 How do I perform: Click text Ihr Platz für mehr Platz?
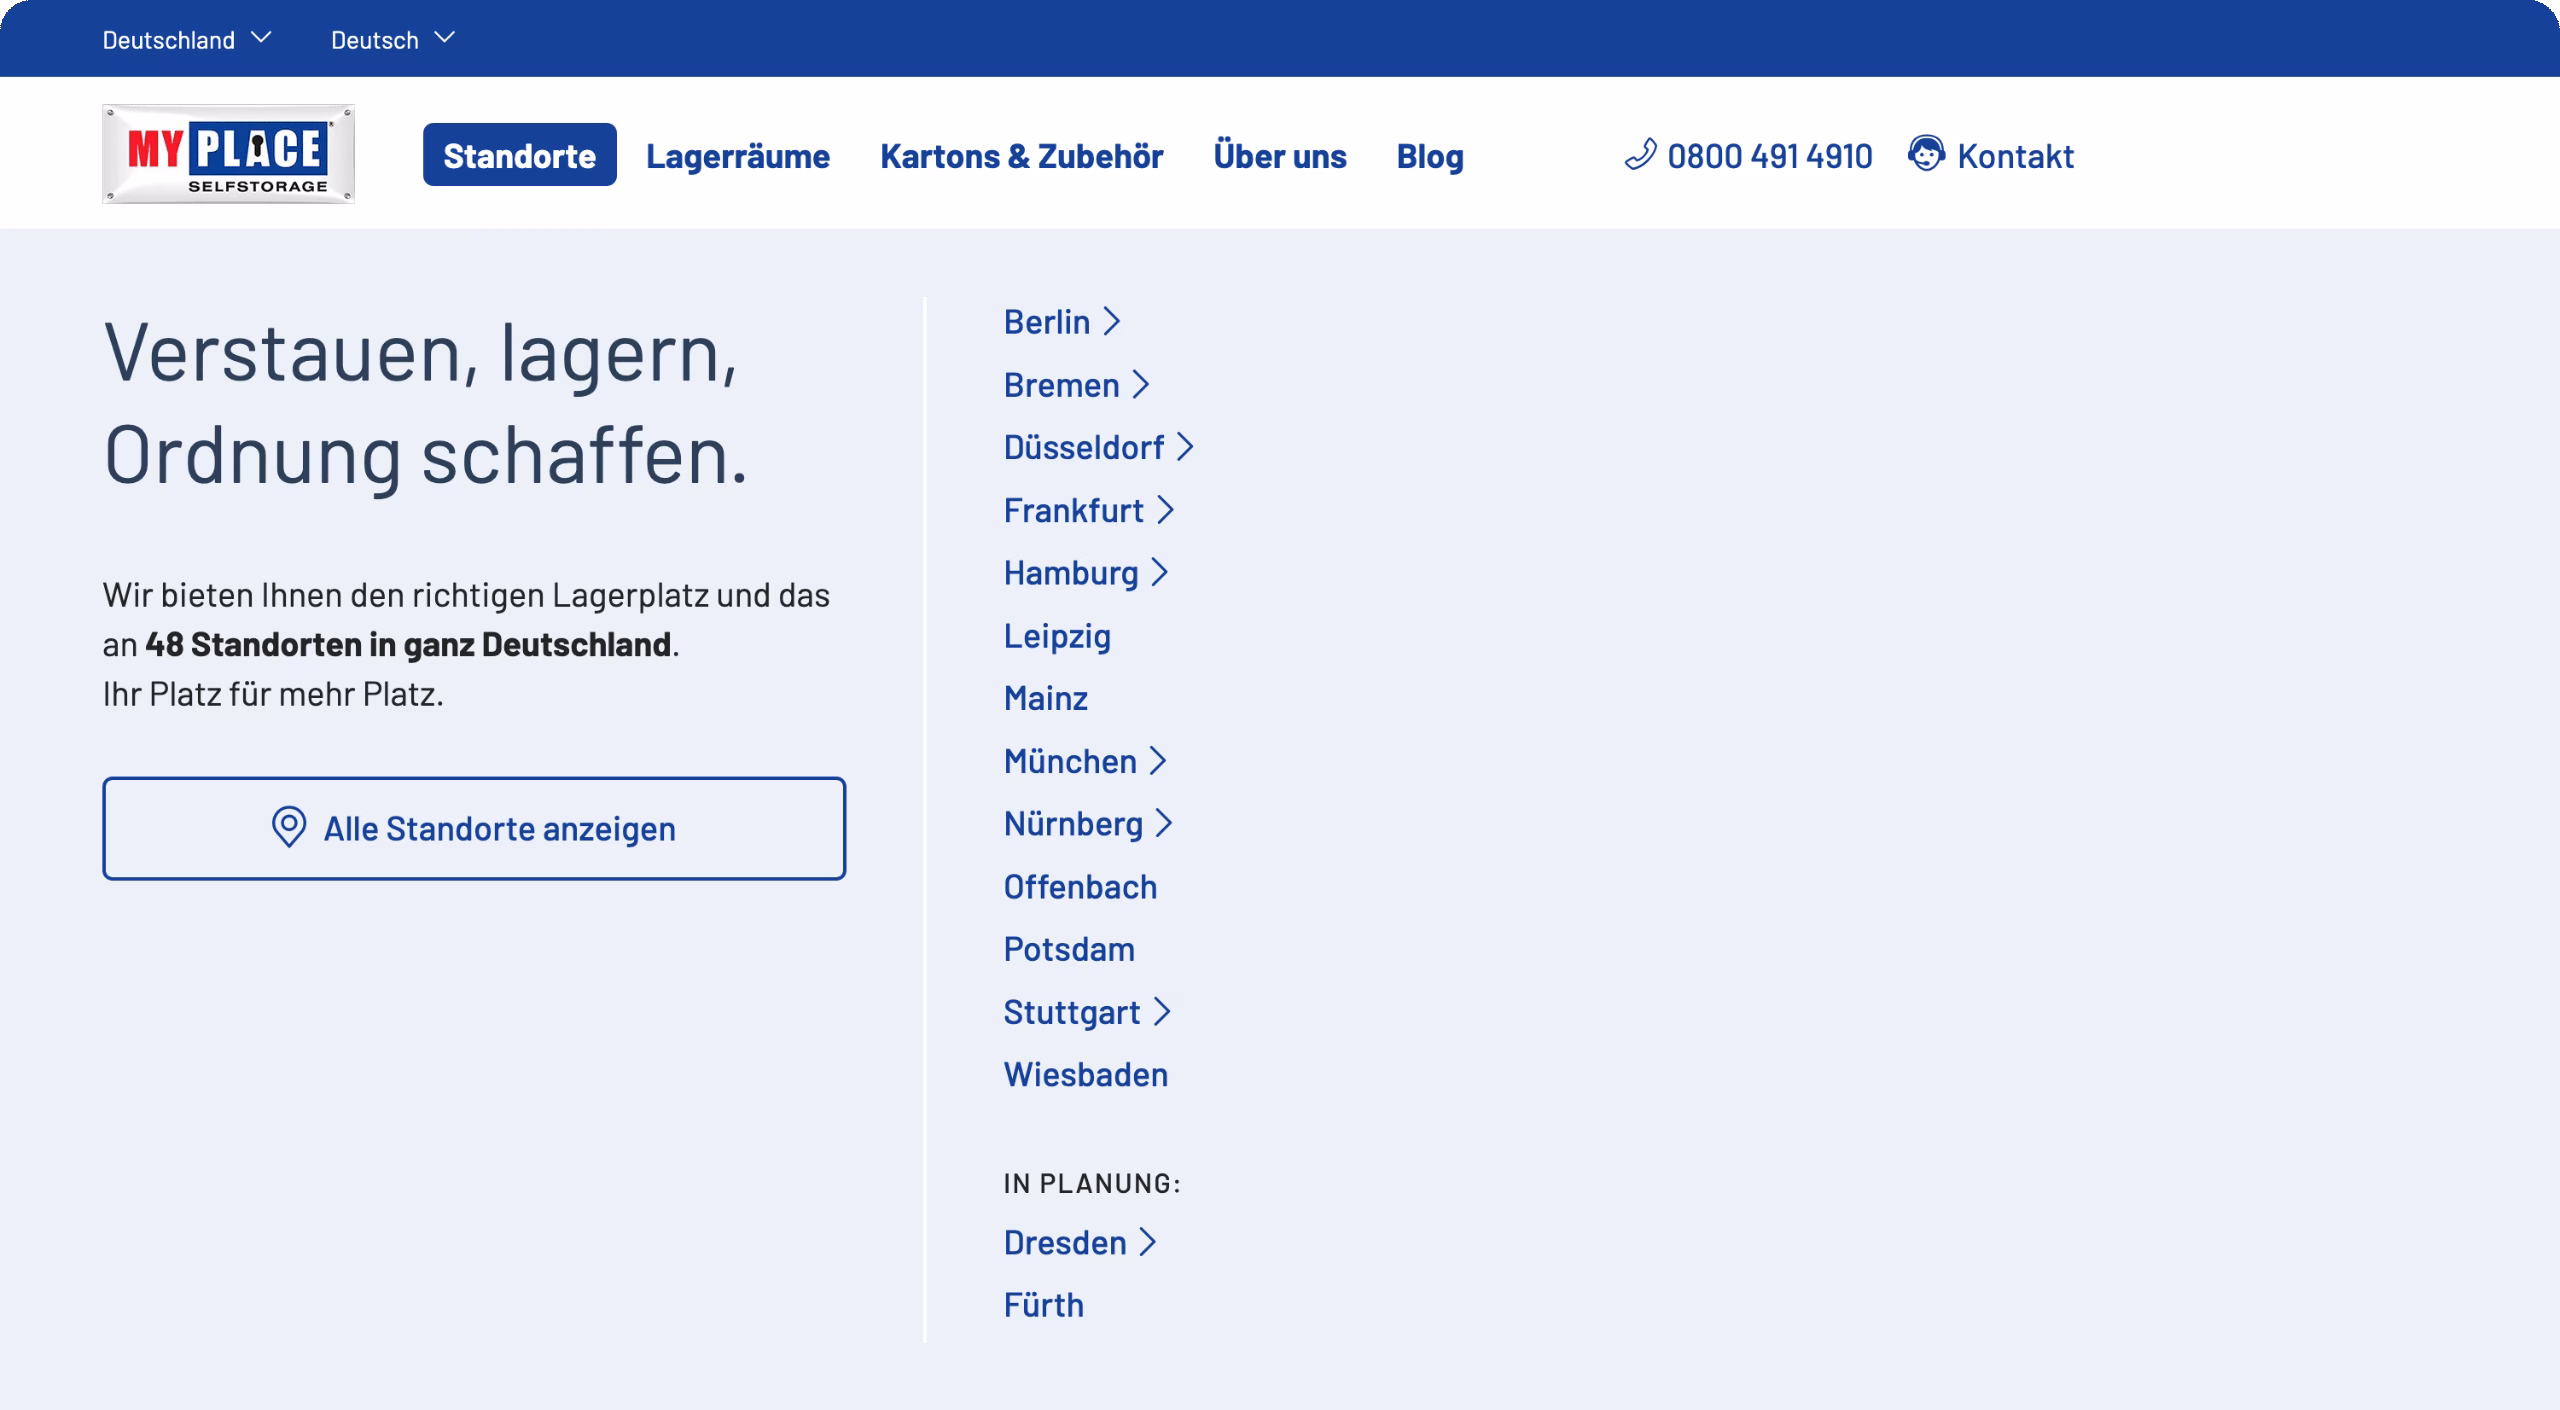(273, 694)
